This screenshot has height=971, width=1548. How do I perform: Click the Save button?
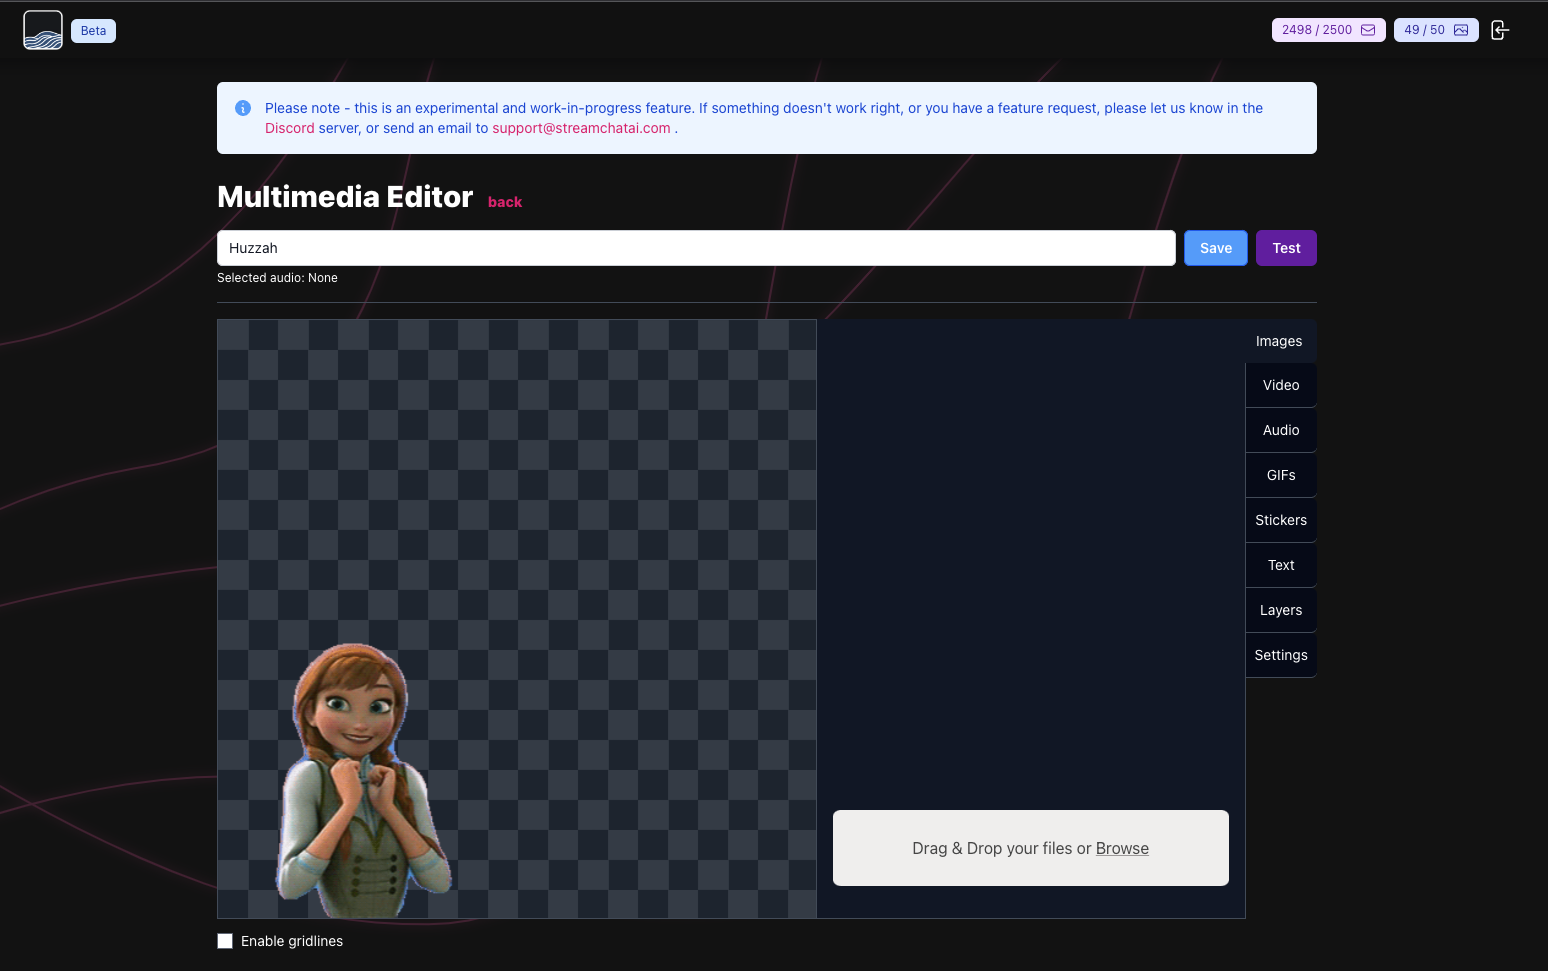1215,247
